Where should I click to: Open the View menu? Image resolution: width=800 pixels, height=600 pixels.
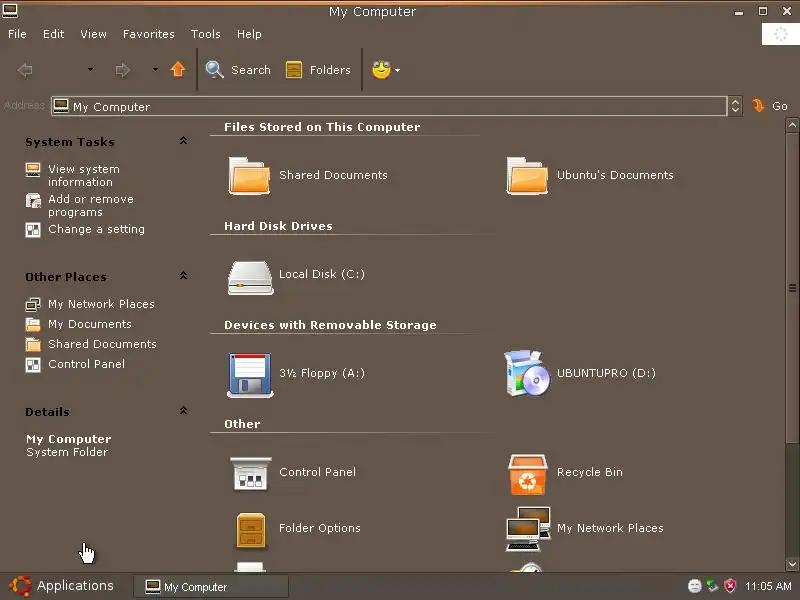point(93,34)
